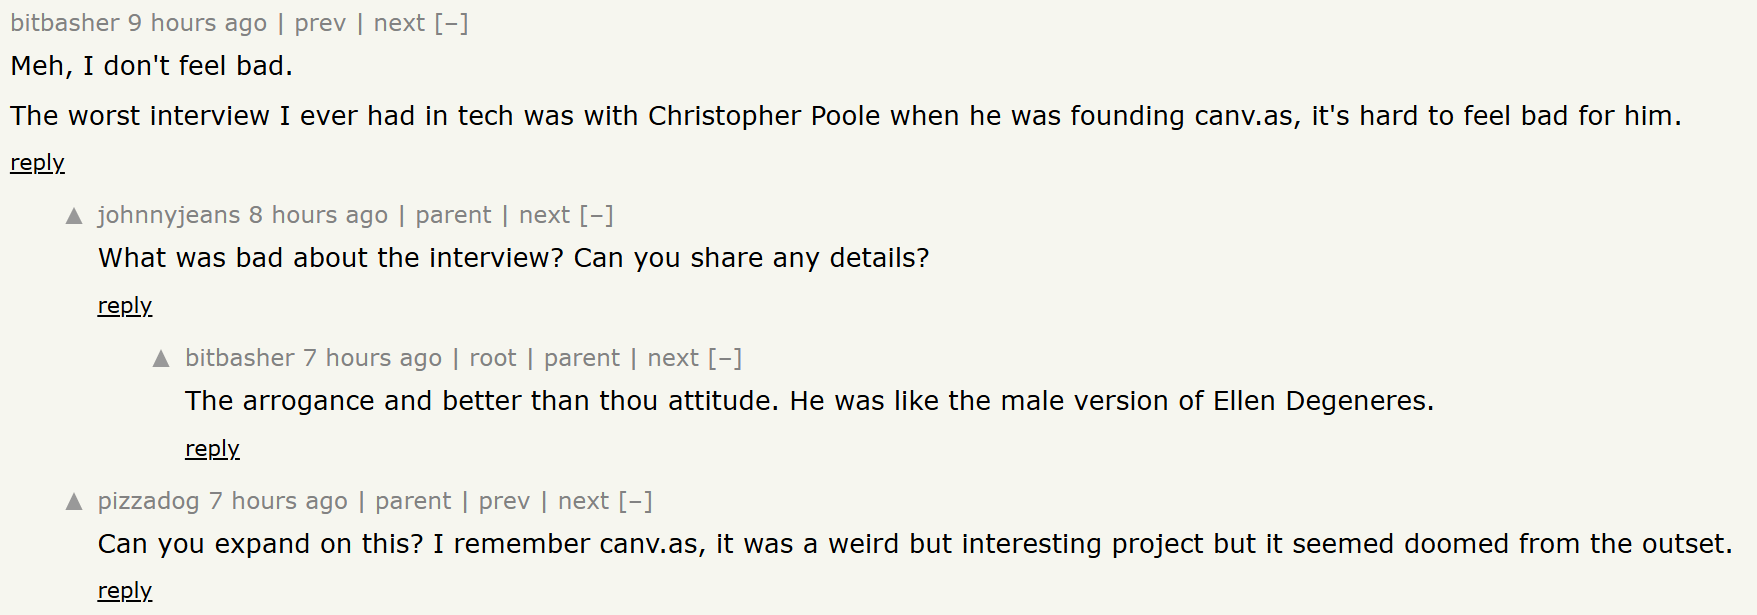Screen dimensions: 1757x615
Task: Collapse bitbasher's nested reply thread
Action: click(725, 358)
